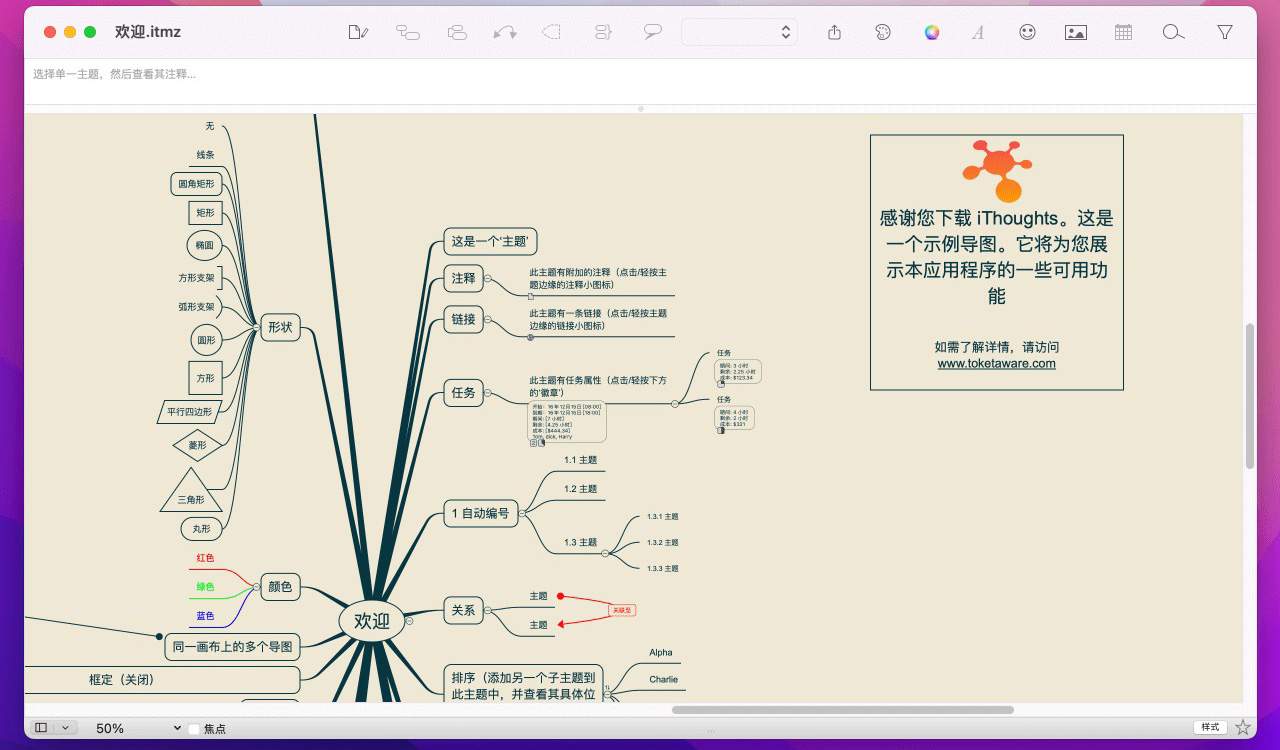Toggle the sidebar panel view button
Viewport: 1280px width, 750px height.
coord(41,728)
